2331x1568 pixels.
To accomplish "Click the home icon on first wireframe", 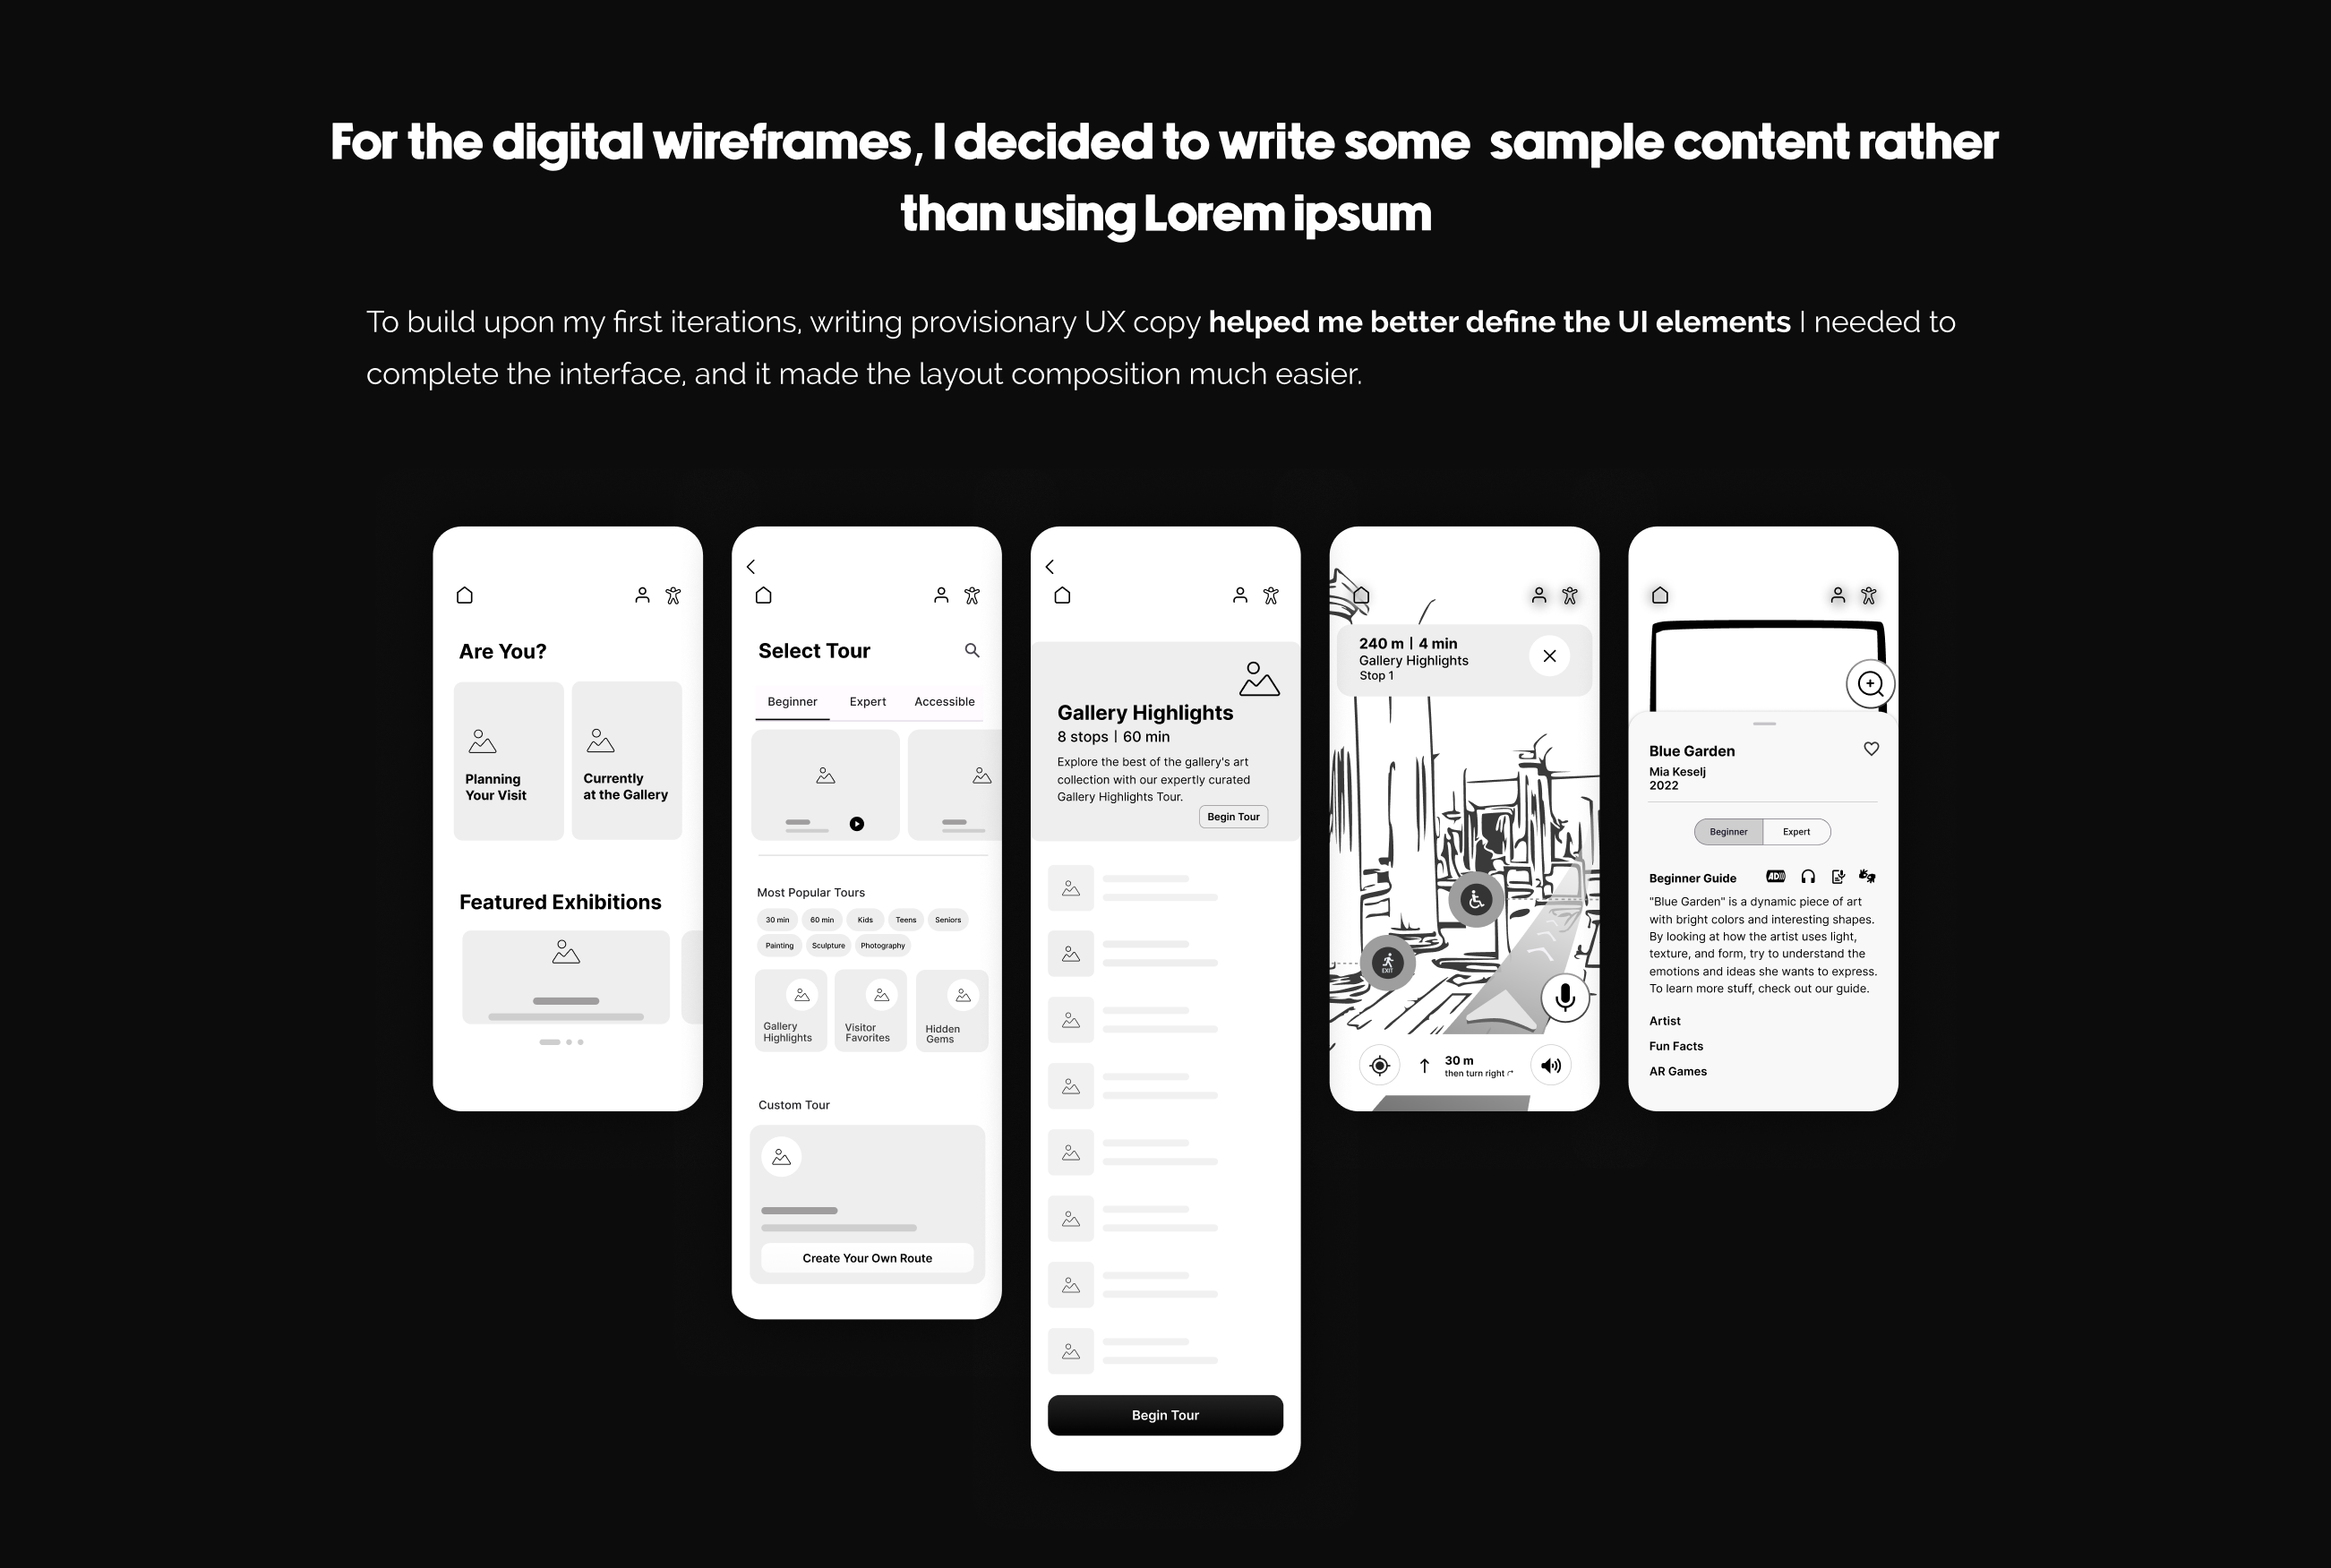I will click(464, 595).
